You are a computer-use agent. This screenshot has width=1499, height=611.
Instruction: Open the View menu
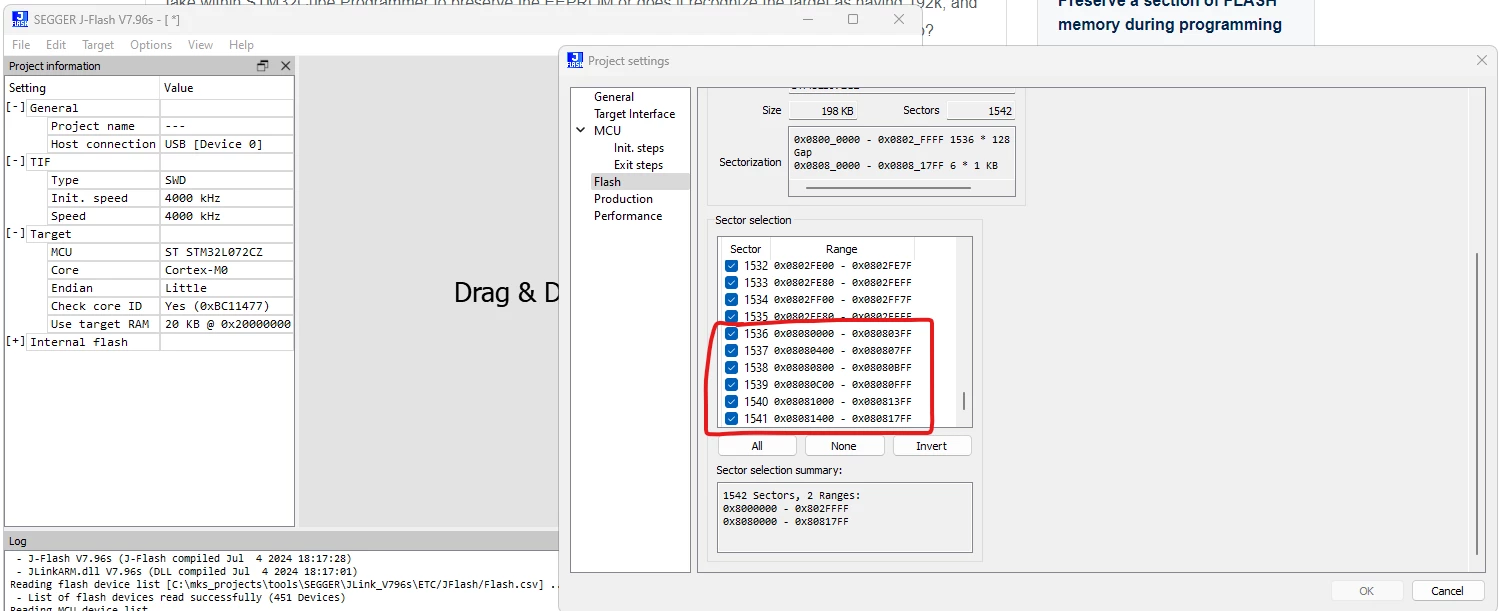(x=200, y=45)
